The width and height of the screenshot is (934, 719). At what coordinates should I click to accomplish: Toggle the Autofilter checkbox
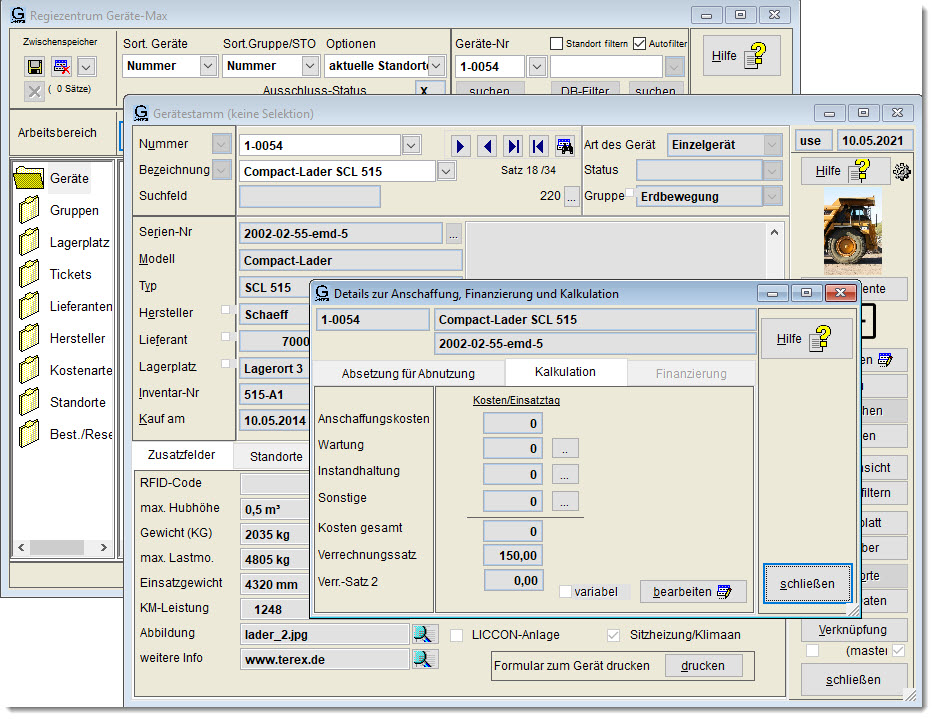[640, 43]
